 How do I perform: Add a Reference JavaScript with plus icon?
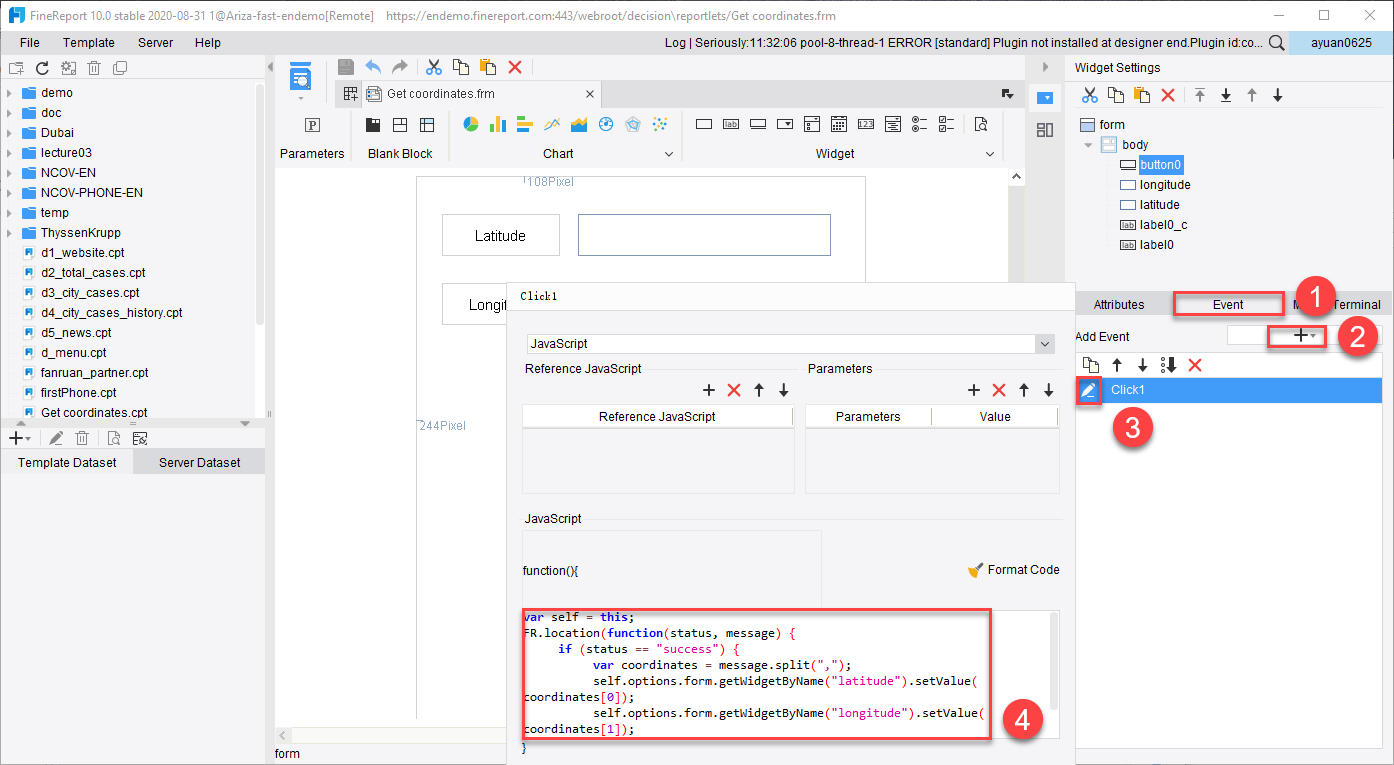(x=709, y=390)
